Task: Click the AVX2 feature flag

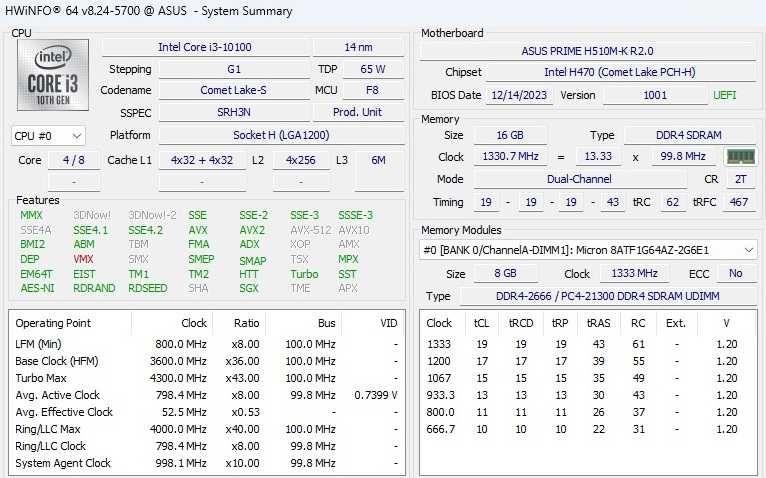Action: pos(252,230)
